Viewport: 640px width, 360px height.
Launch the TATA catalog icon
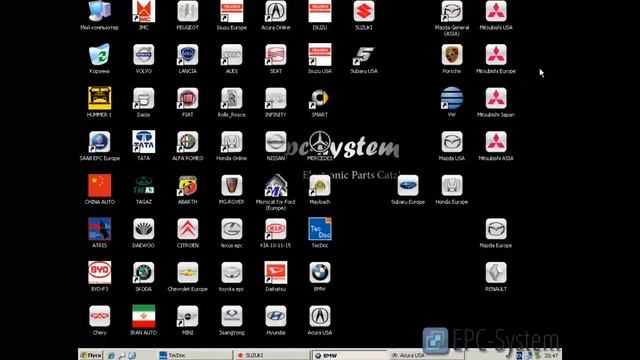pos(144,142)
